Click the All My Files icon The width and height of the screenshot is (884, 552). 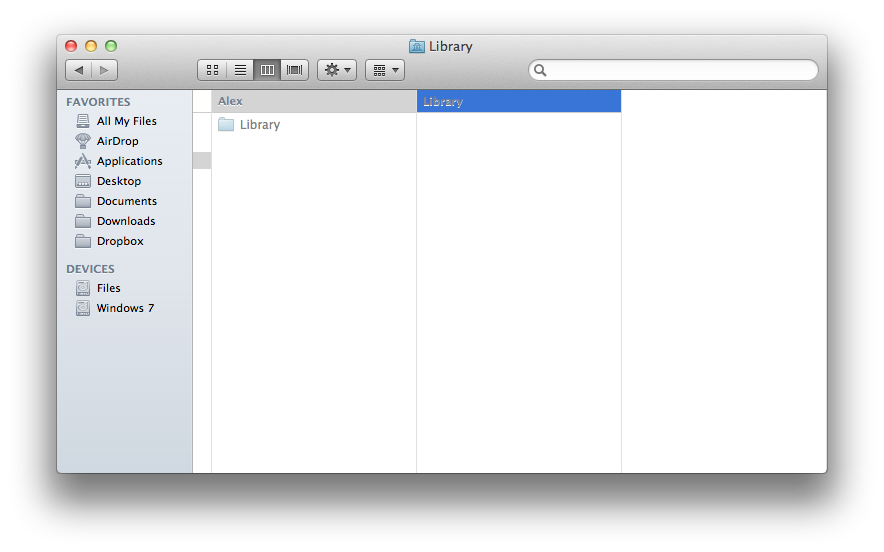click(x=83, y=121)
